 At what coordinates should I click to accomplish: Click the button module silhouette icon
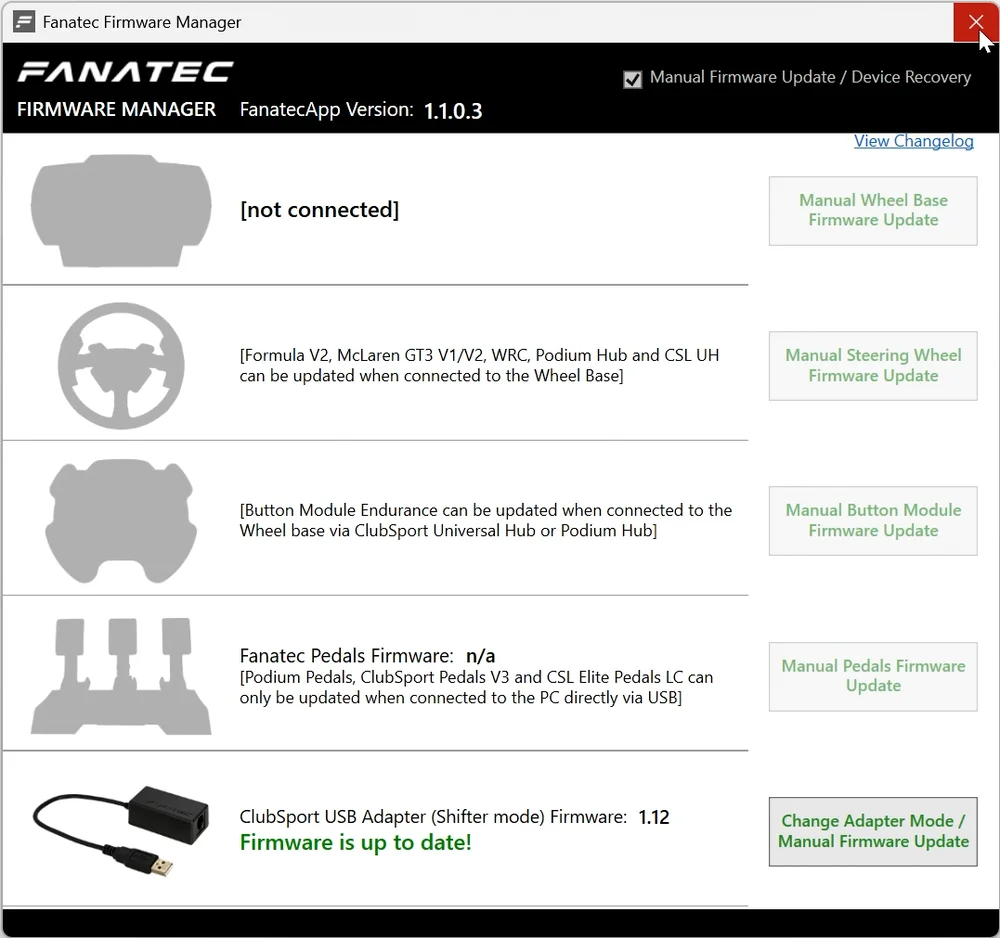[121, 521]
